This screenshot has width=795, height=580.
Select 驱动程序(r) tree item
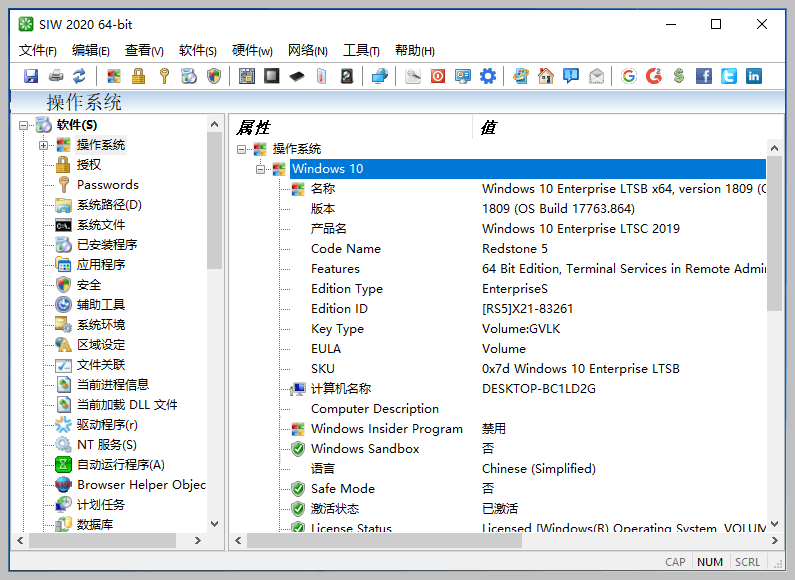click(x=107, y=425)
